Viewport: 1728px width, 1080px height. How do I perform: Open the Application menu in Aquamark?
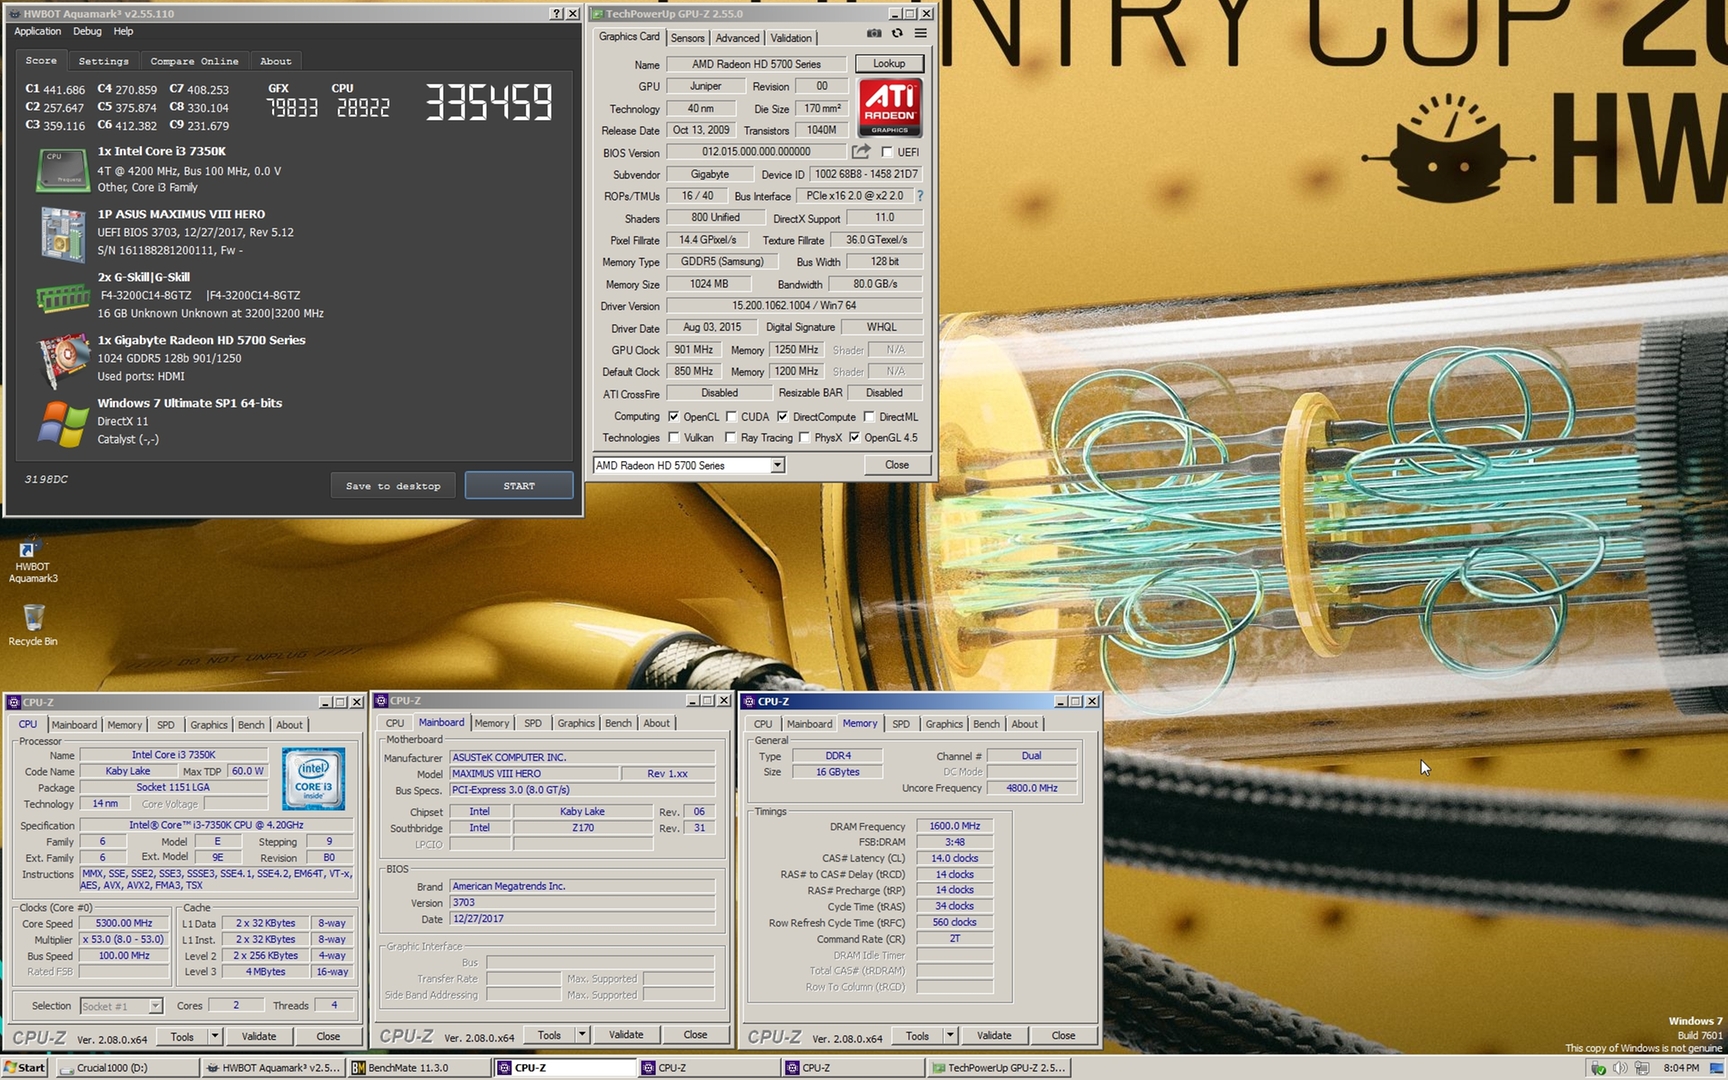pyautogui.click(x=37, y=31)
